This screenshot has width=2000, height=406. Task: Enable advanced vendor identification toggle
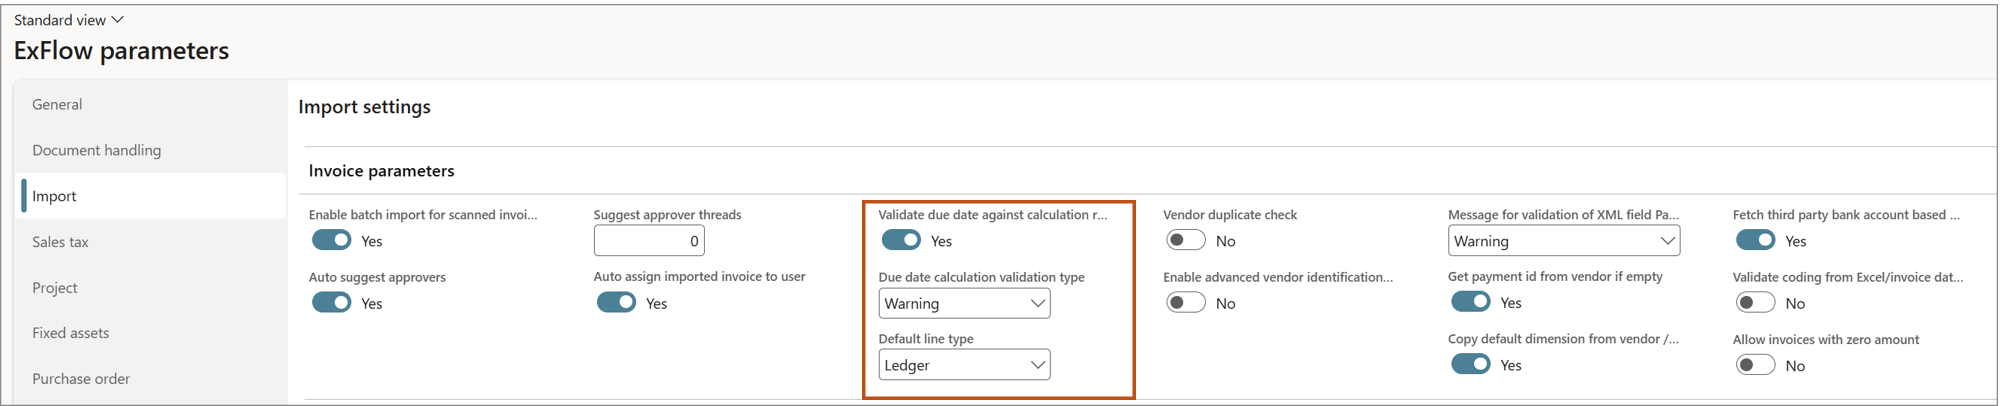(x=1186, y=303)
